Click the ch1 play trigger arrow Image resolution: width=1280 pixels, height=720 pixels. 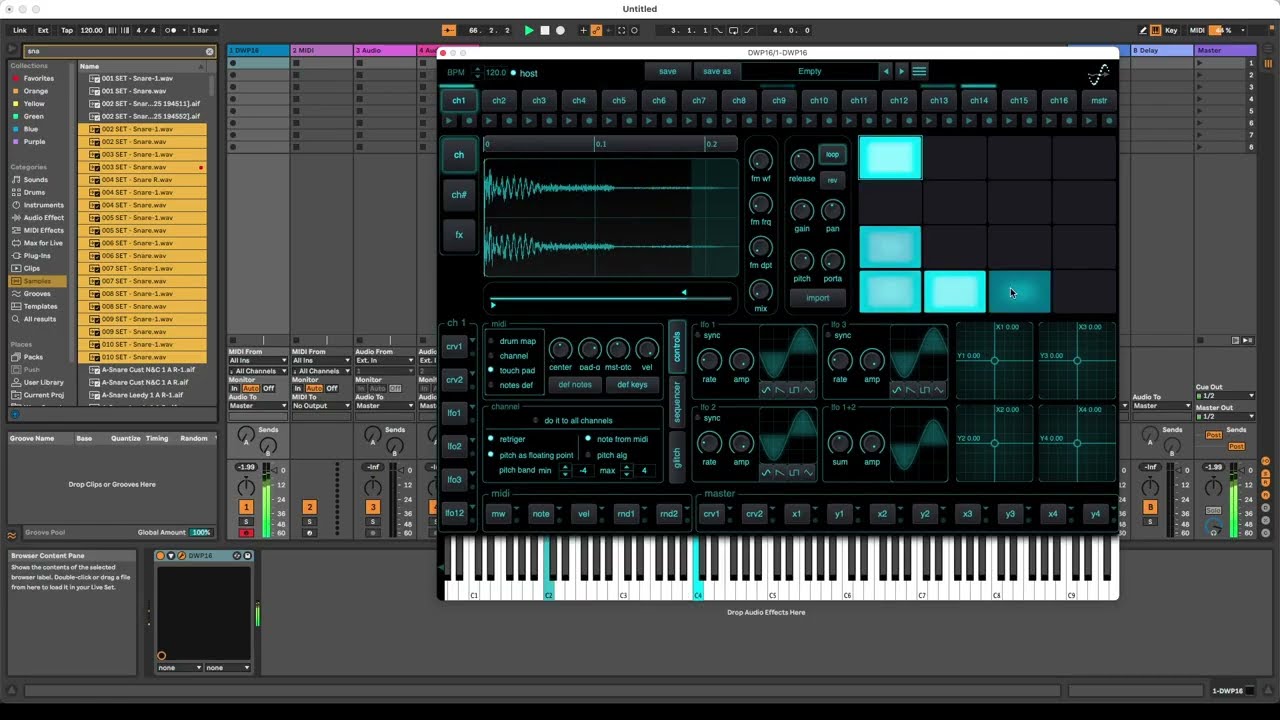coord(449,120)
